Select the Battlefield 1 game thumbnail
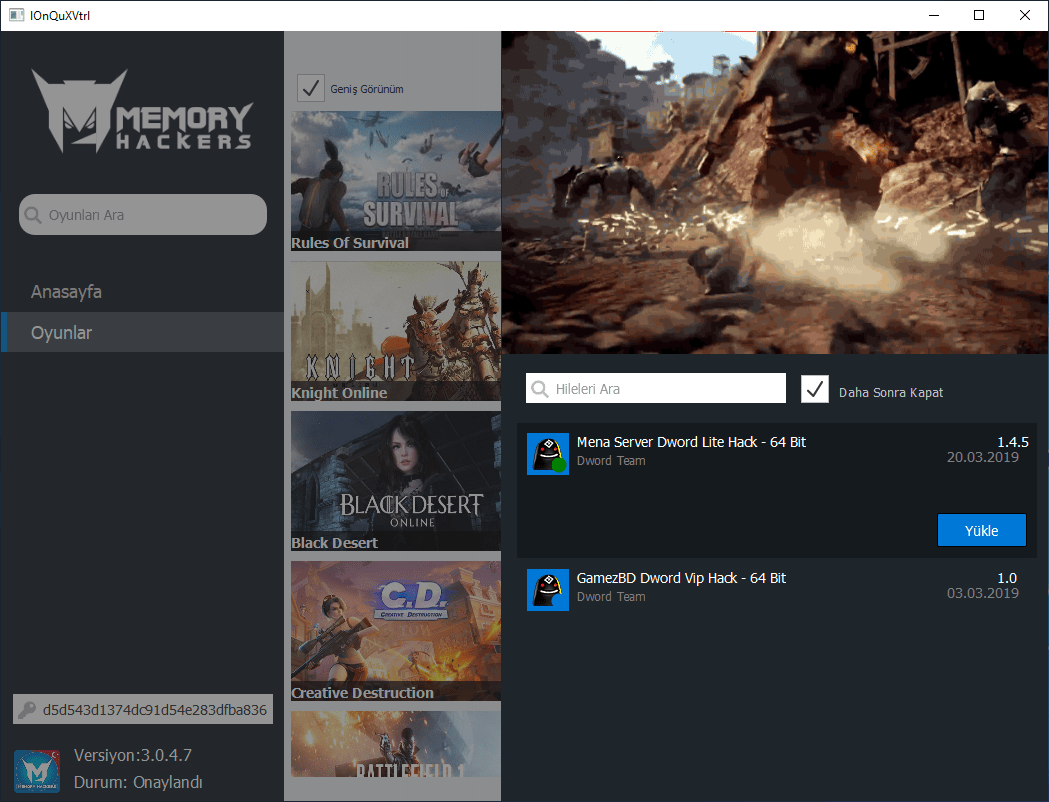Image resolution: width=1049 pixels, height=802 pixels. (396, 744)
